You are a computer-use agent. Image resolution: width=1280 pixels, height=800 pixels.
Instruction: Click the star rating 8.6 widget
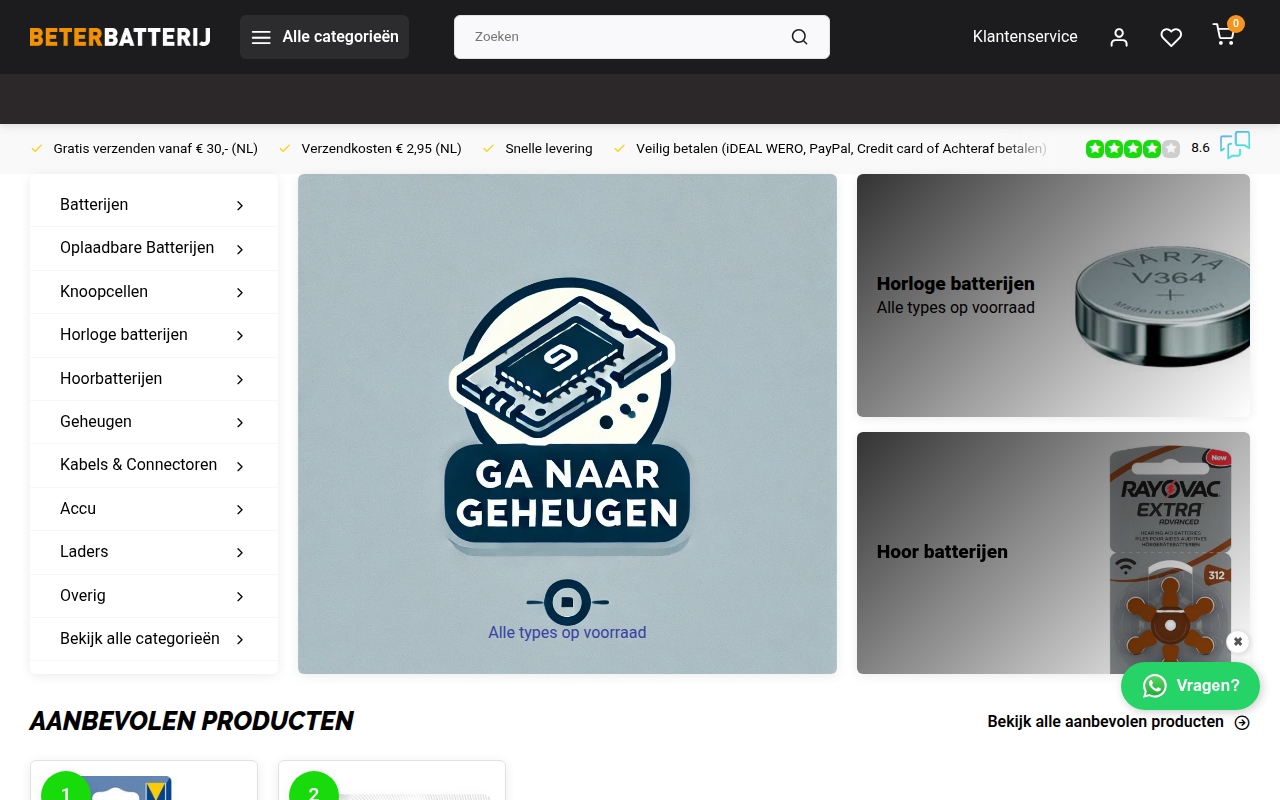click(1148, 148)
